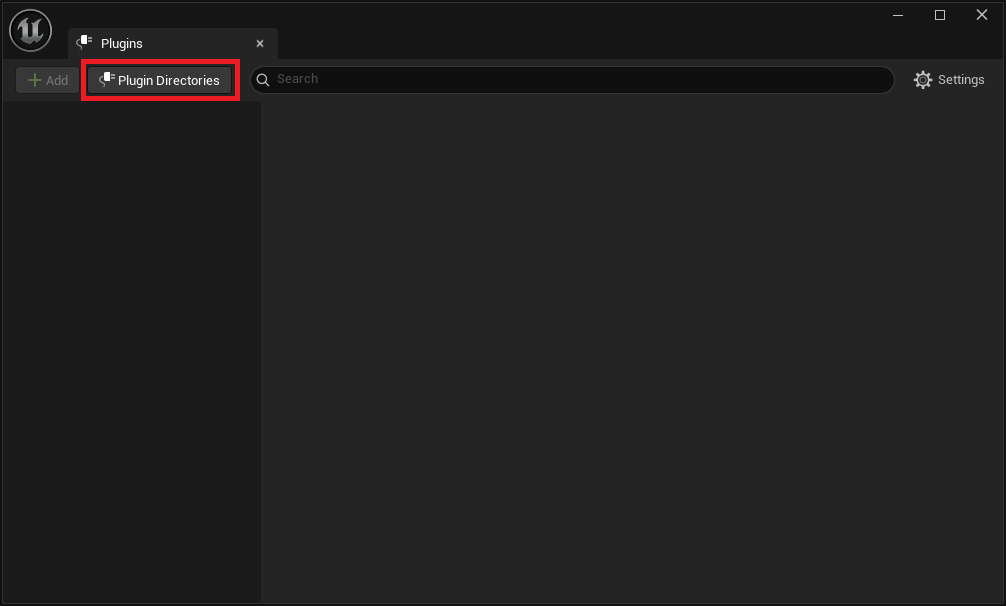
Task: Minimize the Plugins window
Action: [898, 15]
